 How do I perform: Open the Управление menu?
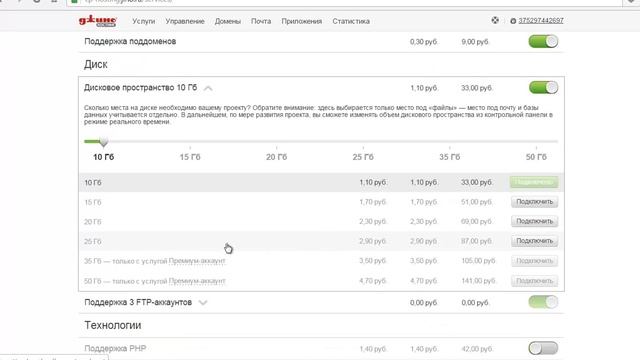click(x=185, y=21)
